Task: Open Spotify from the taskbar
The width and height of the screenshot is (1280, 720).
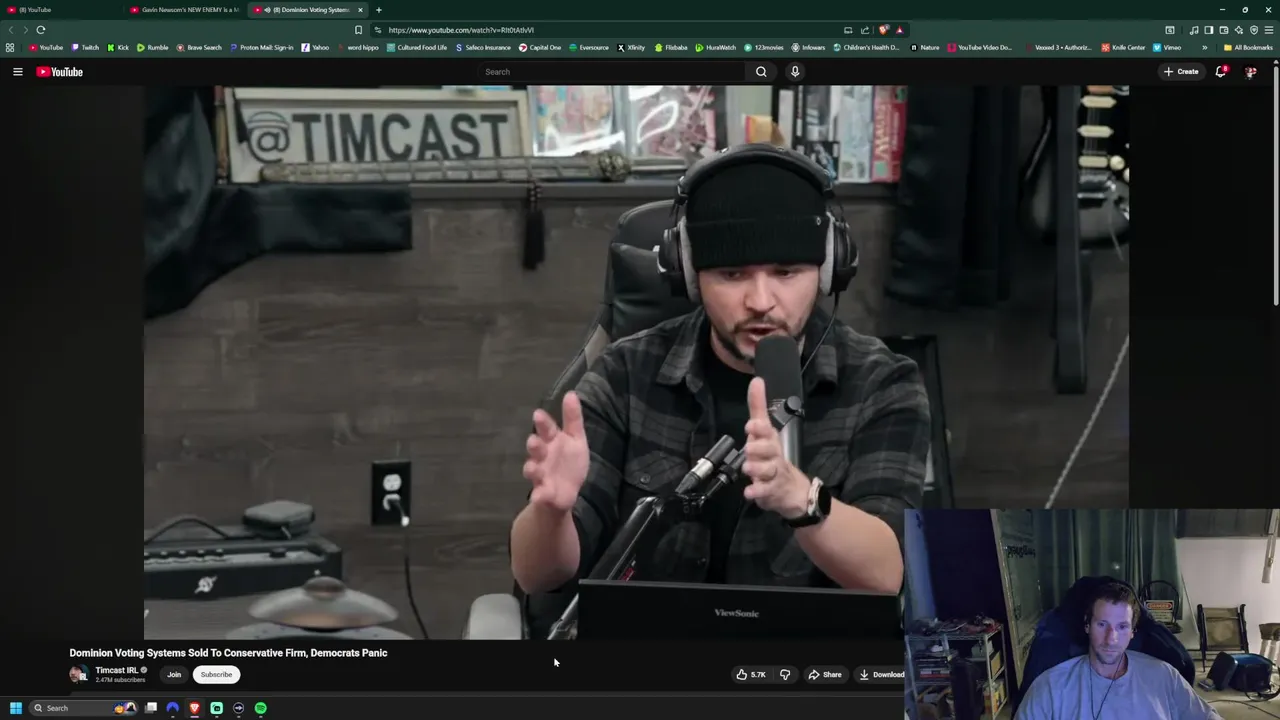Action: (x=260, y=708)
